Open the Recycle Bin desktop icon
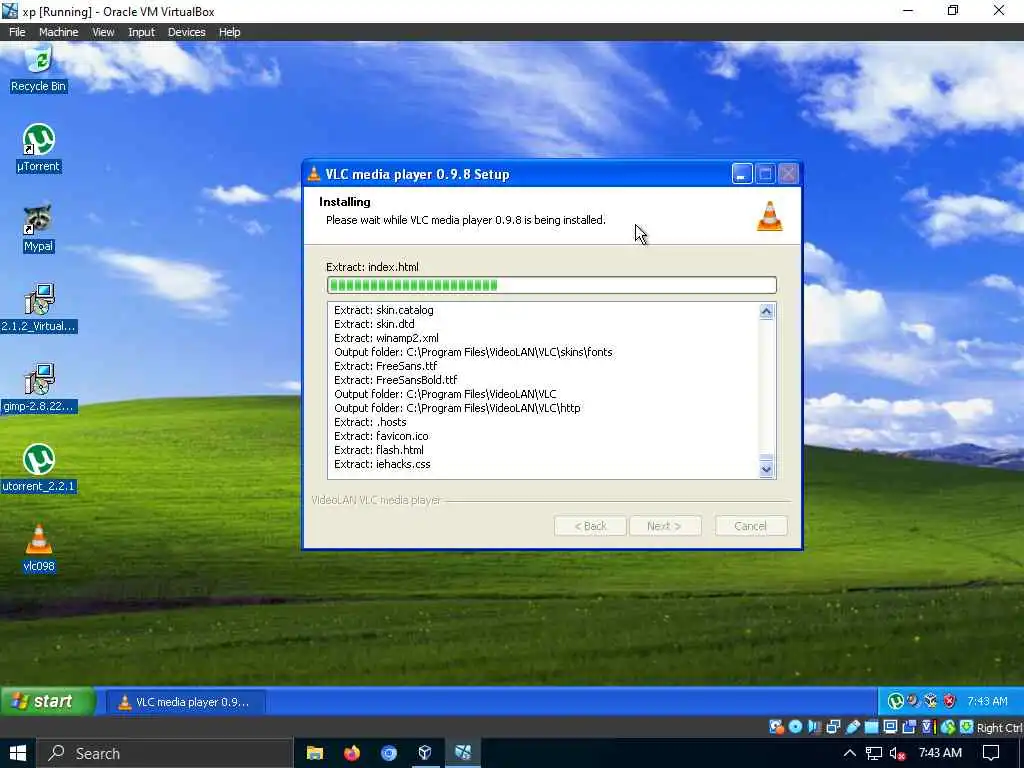 click(39, 69)
